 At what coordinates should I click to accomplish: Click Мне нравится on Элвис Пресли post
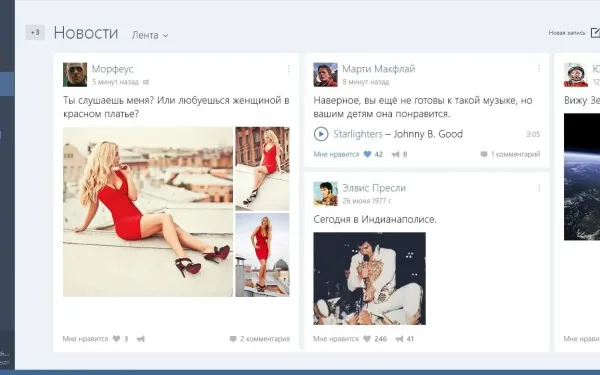tap(336, 339)
